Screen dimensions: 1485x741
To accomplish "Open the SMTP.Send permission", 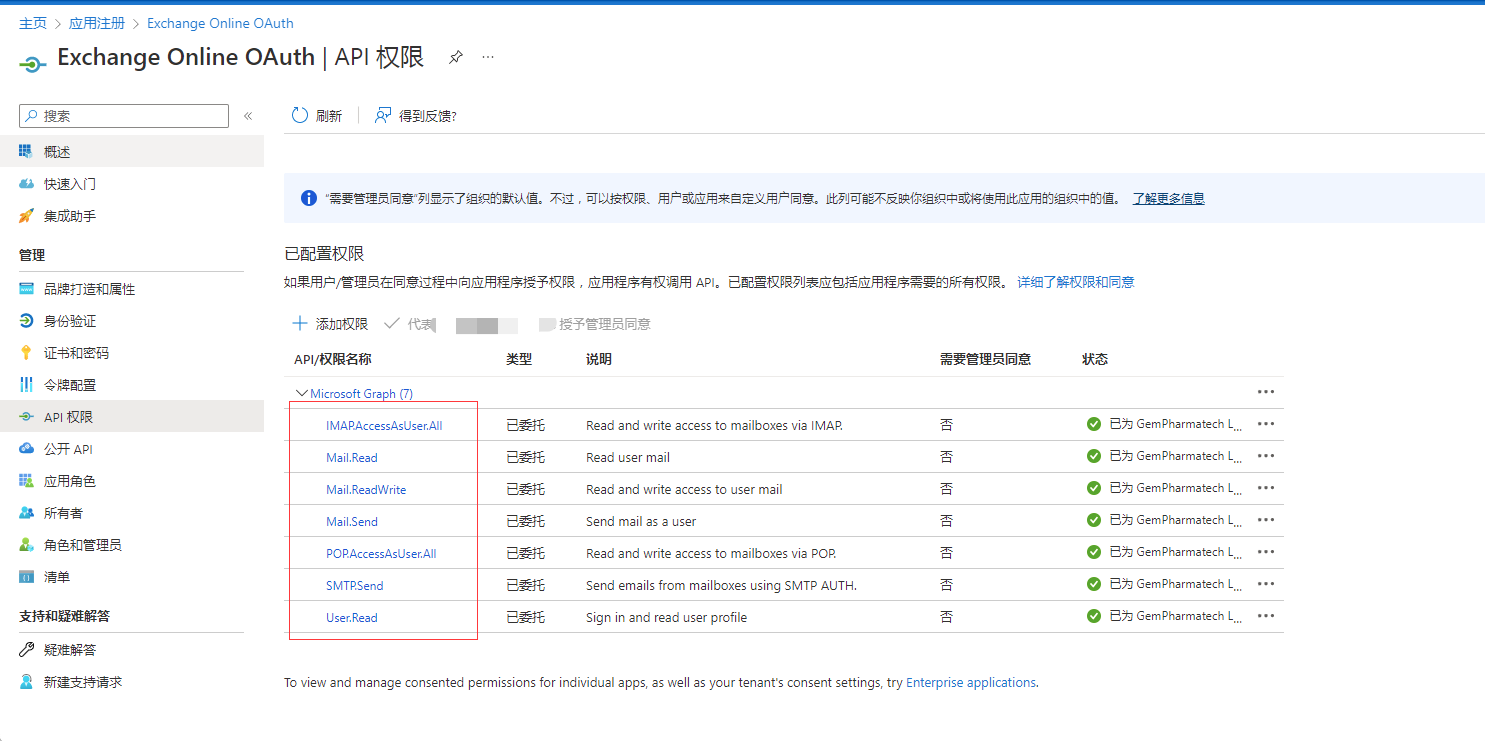I will click(x=355, y=586).
